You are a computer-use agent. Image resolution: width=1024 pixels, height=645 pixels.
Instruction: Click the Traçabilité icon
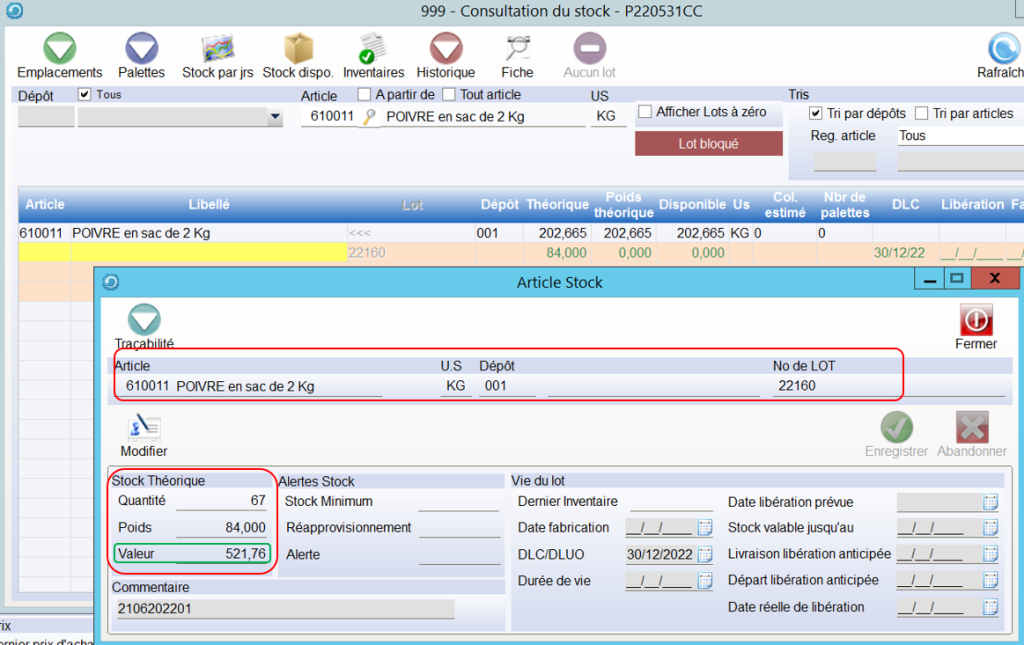[144, 320]
